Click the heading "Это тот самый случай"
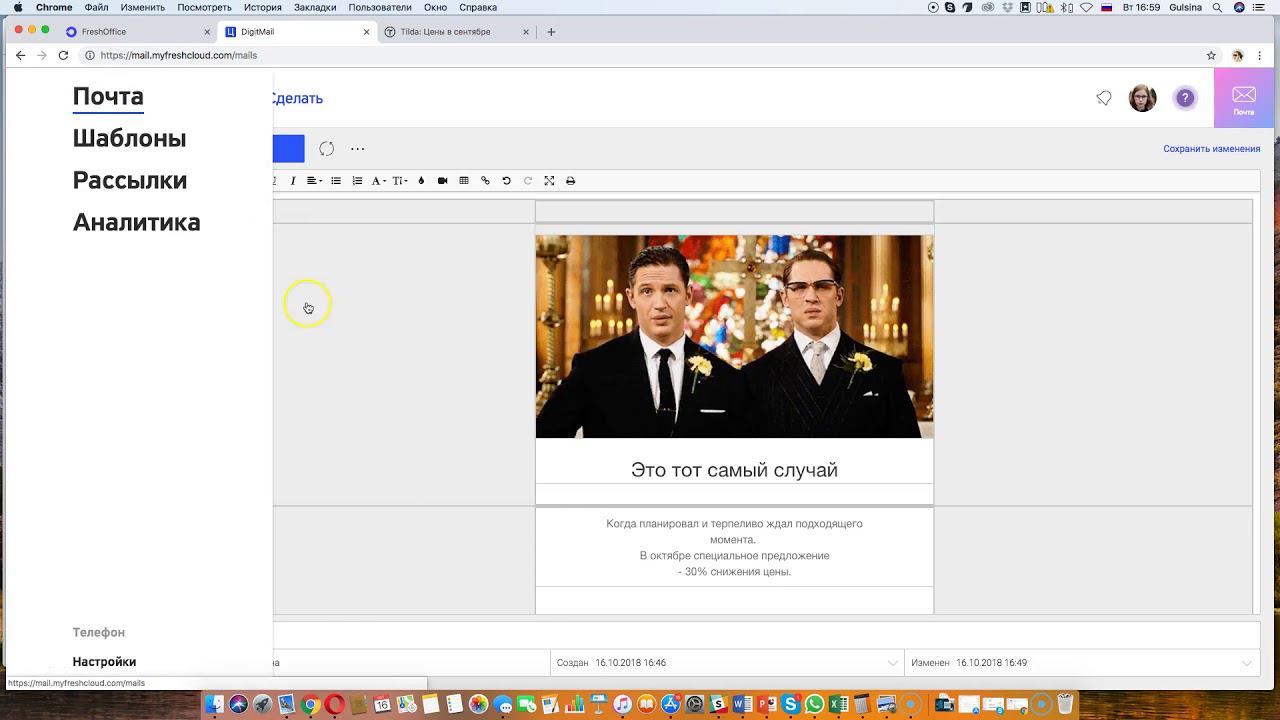Screen dimensions: 1280x720 click(734, 470)
